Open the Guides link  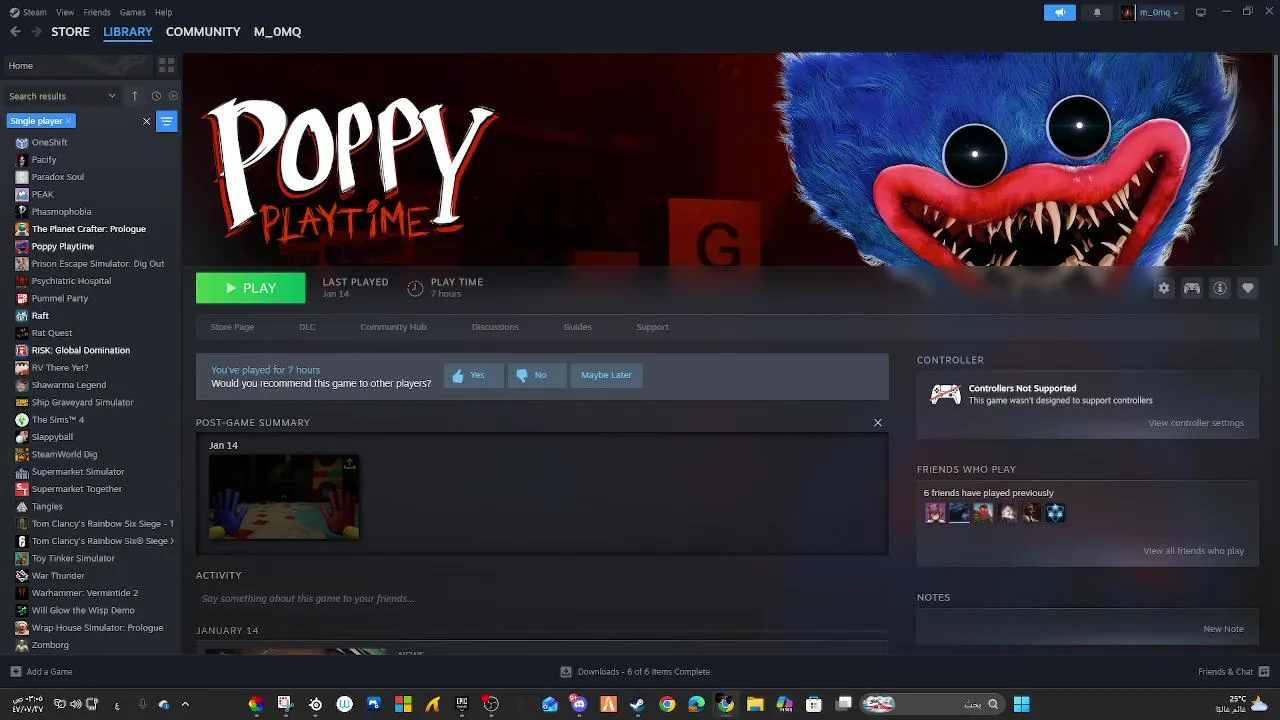click(577, 327)
